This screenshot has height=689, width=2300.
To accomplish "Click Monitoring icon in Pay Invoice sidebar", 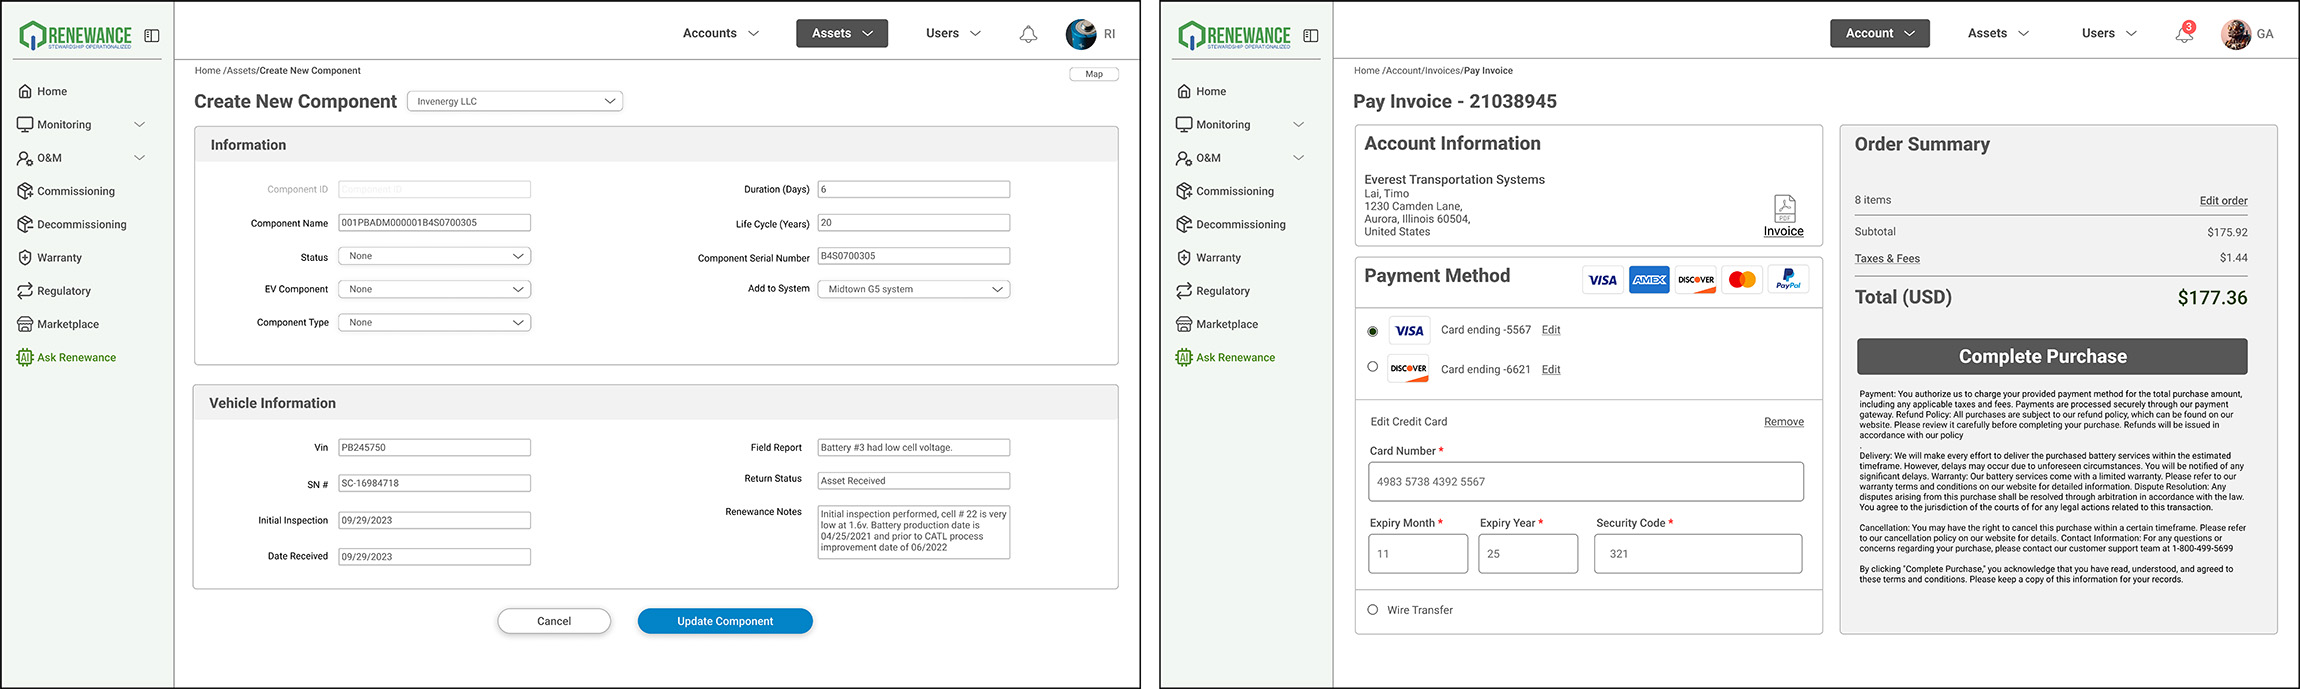I will pos(1184,124).
